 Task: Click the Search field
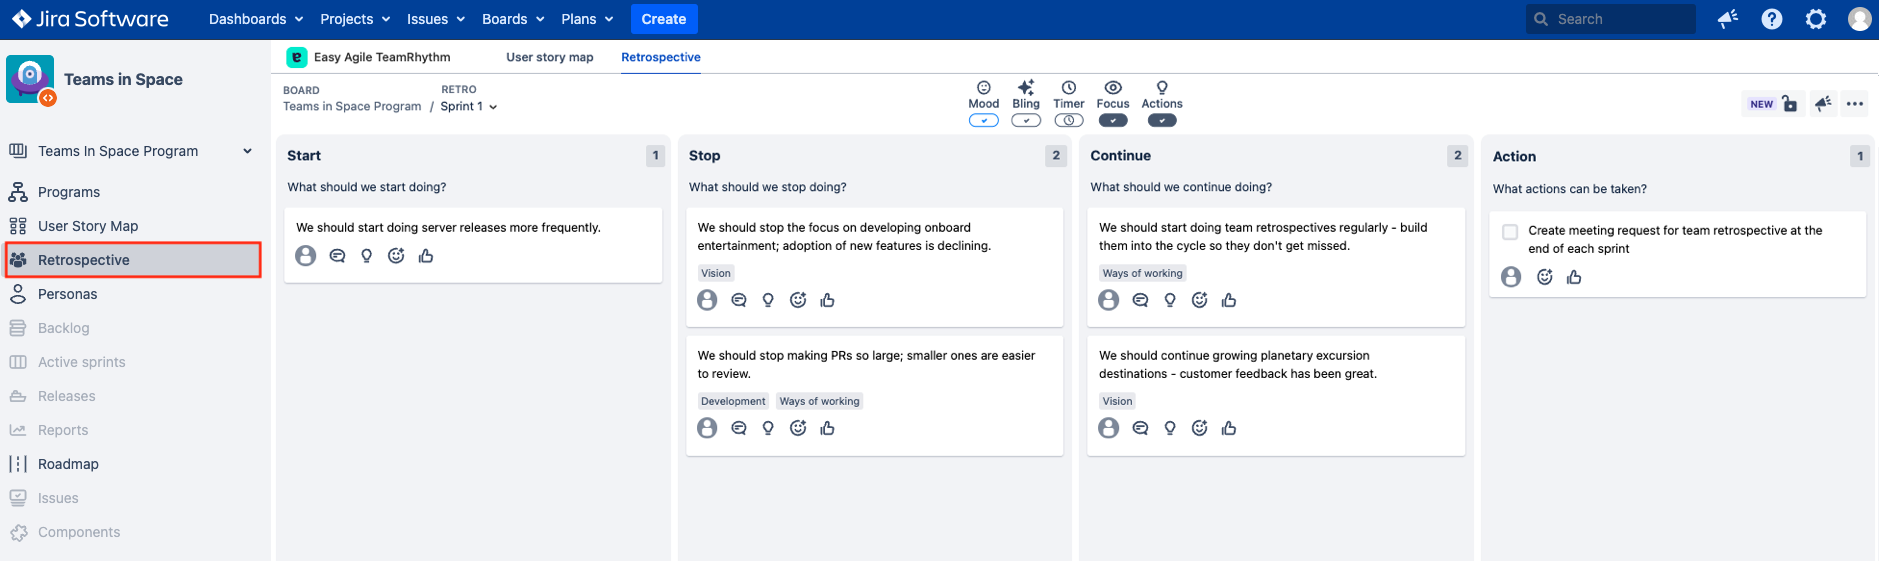tap(1611, 19)
